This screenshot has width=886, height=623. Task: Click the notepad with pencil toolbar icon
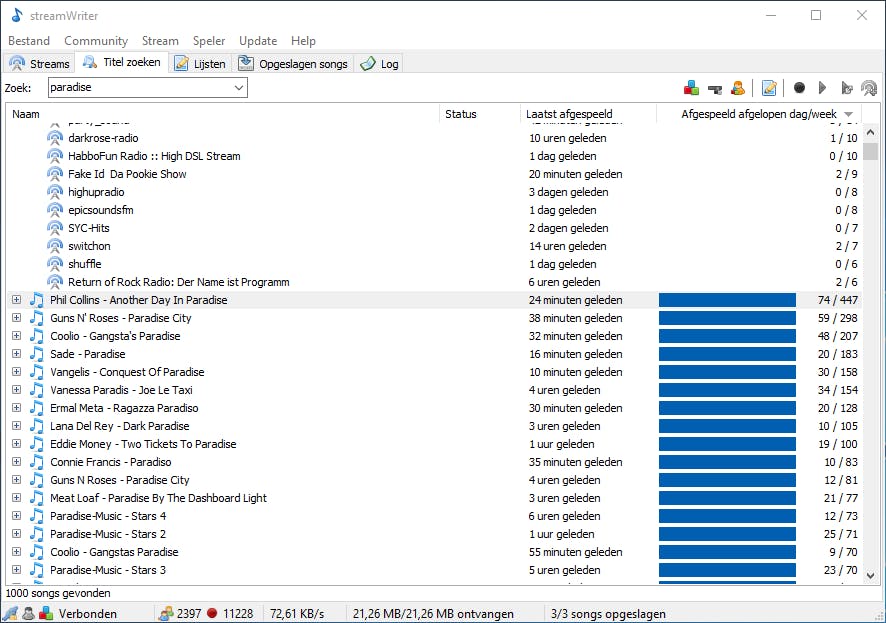[769, 88]
